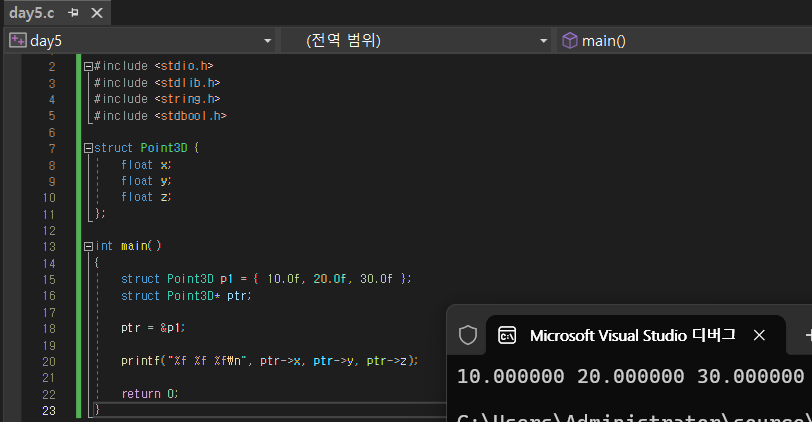The image size is (812, 422).
Task: Click the float y; declaration
Action: (x=146, y=181)
